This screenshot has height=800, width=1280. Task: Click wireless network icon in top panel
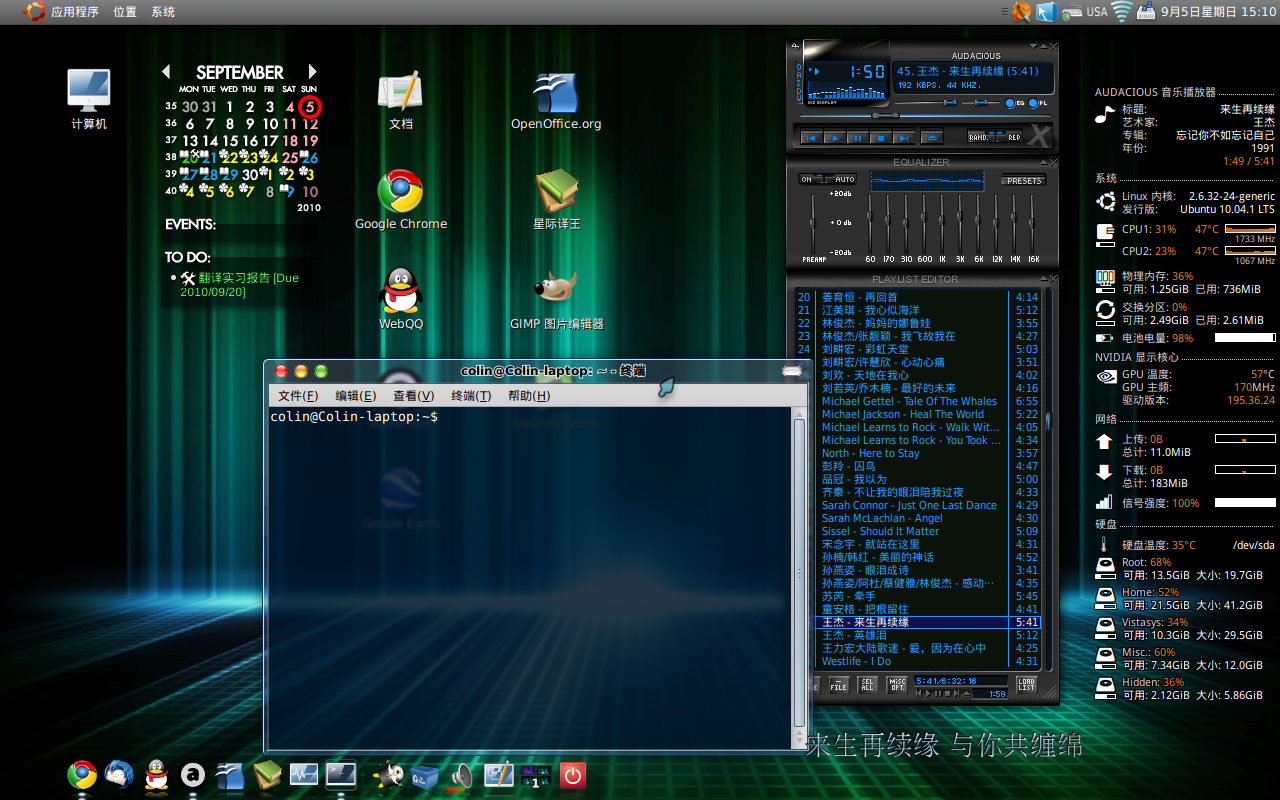1123,12
